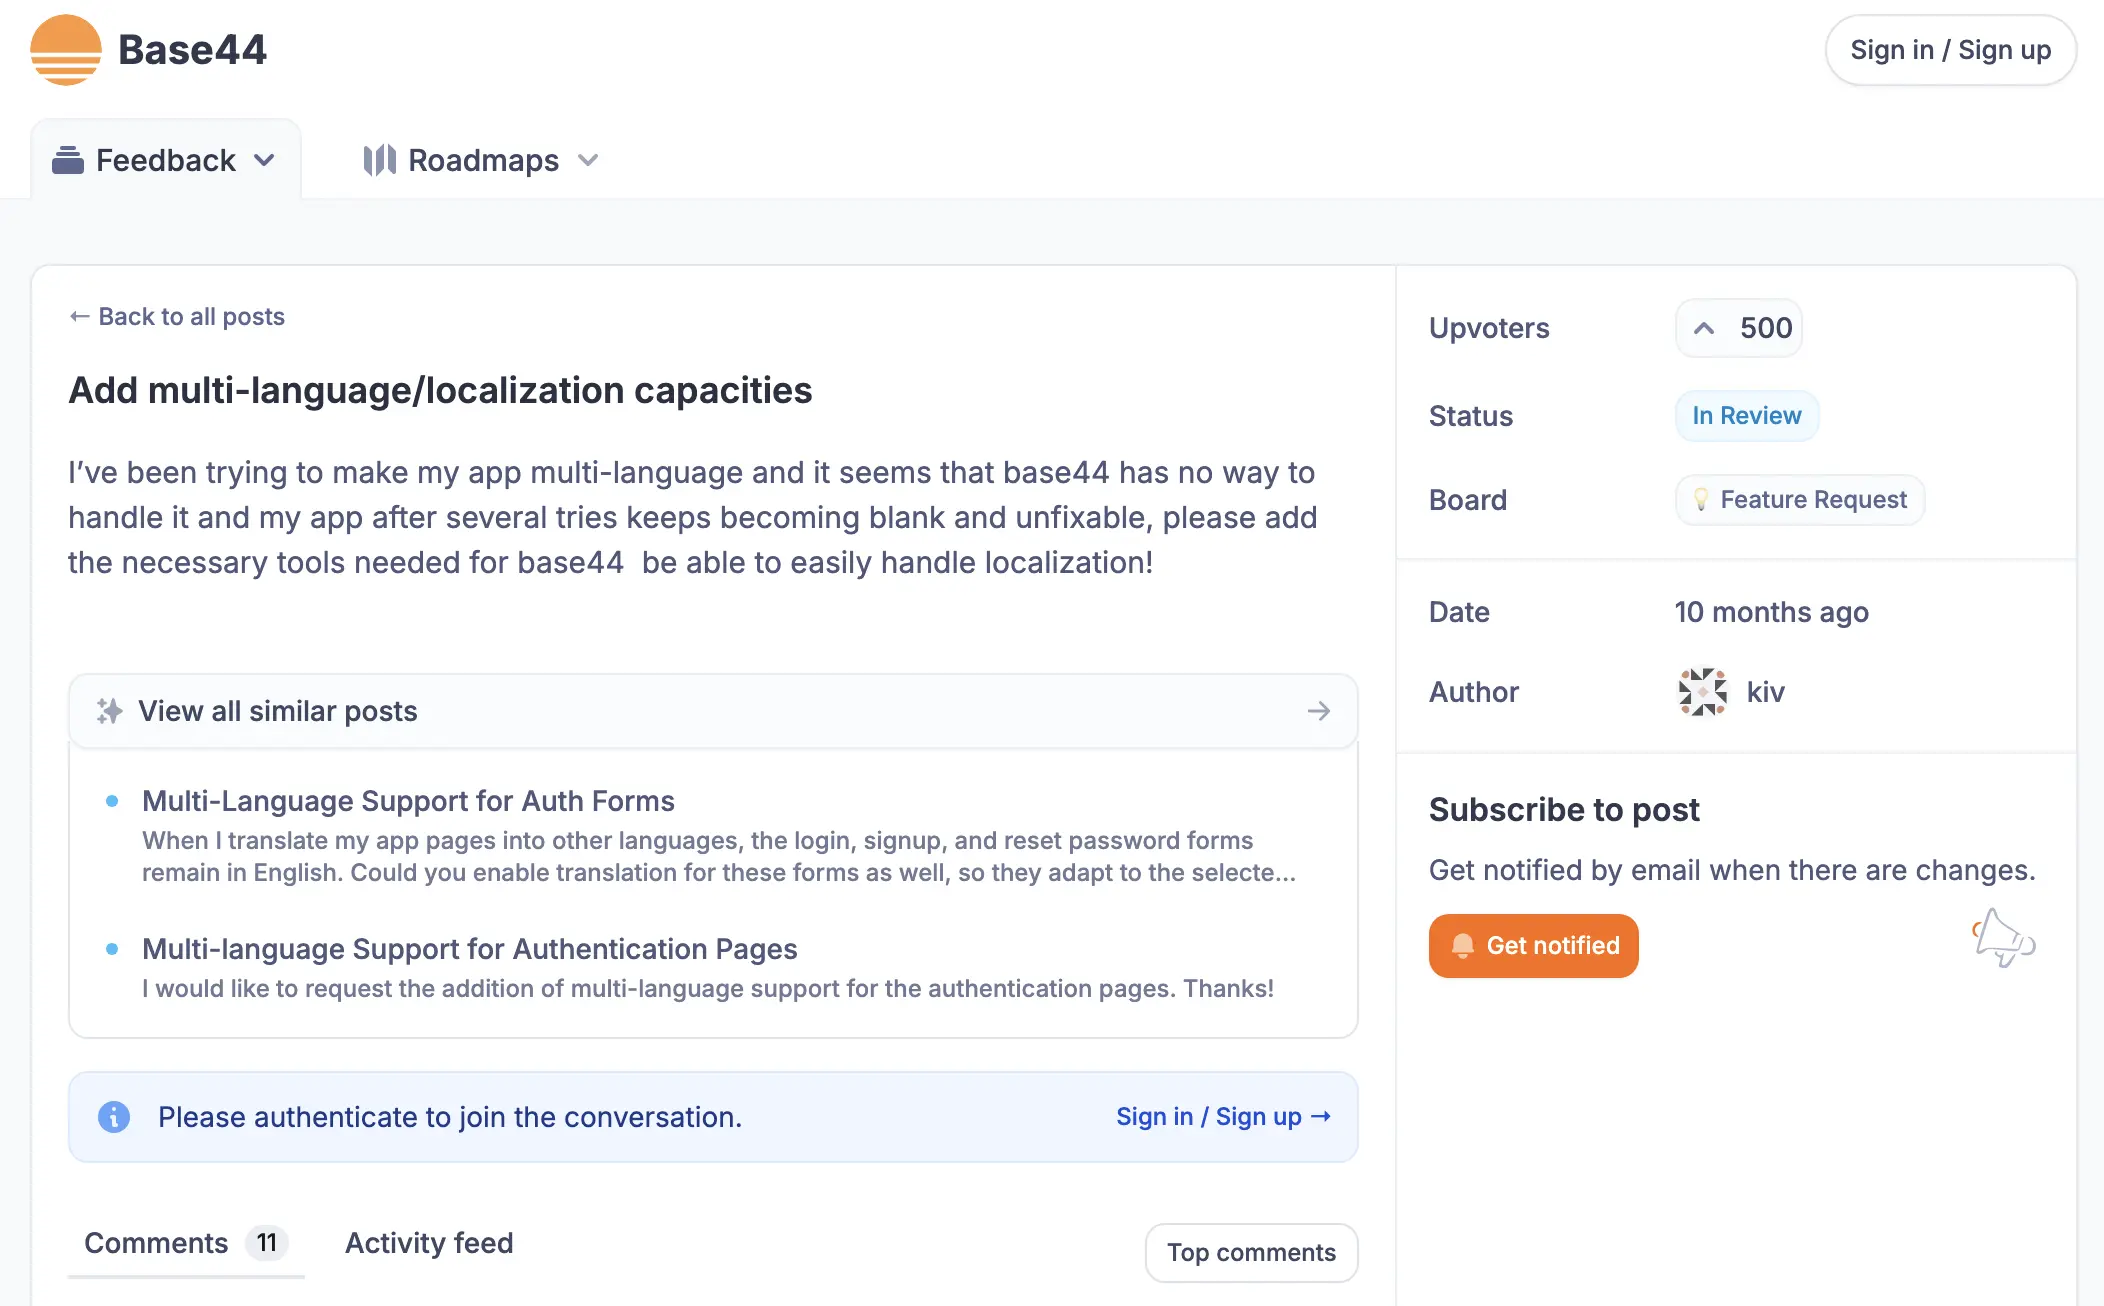Image resolution: width=2104 pixels, height=1306 pixels.
Task: Click the Roadmaps map icon
Action: [x=379, y=160]
